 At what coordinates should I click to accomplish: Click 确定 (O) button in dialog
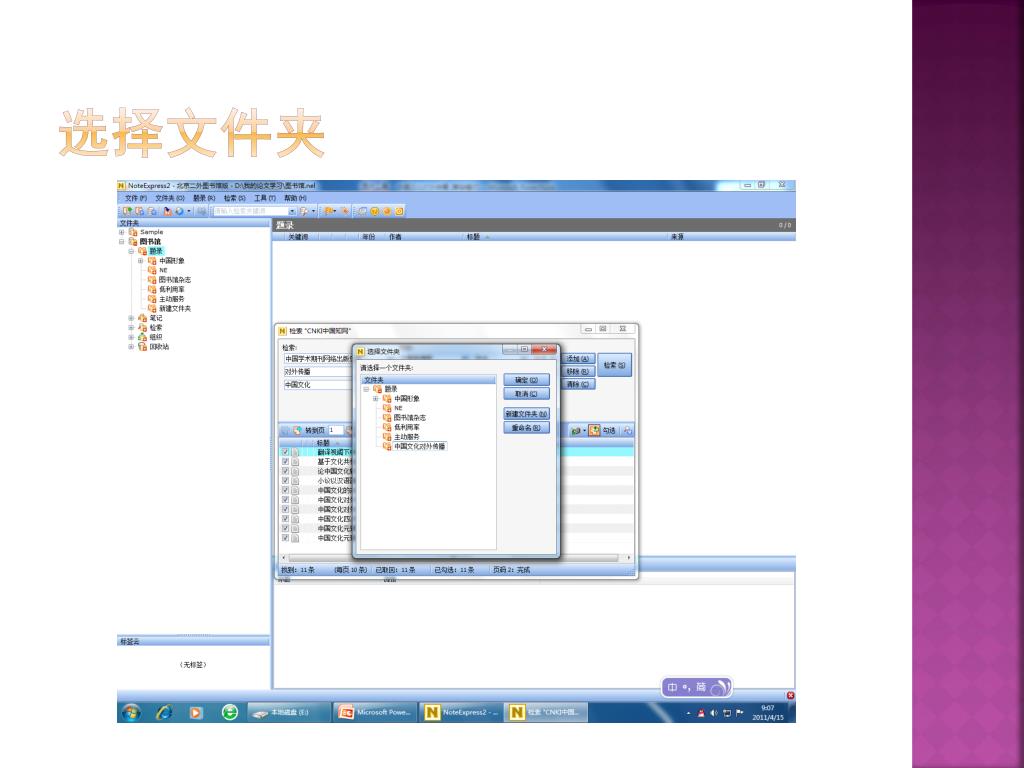point(526,380)
